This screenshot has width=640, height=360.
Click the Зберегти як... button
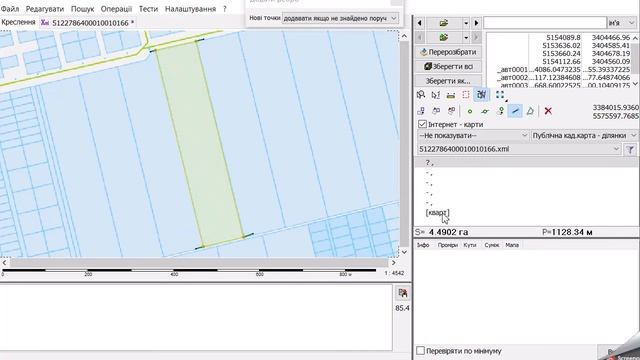coord(448,81)
